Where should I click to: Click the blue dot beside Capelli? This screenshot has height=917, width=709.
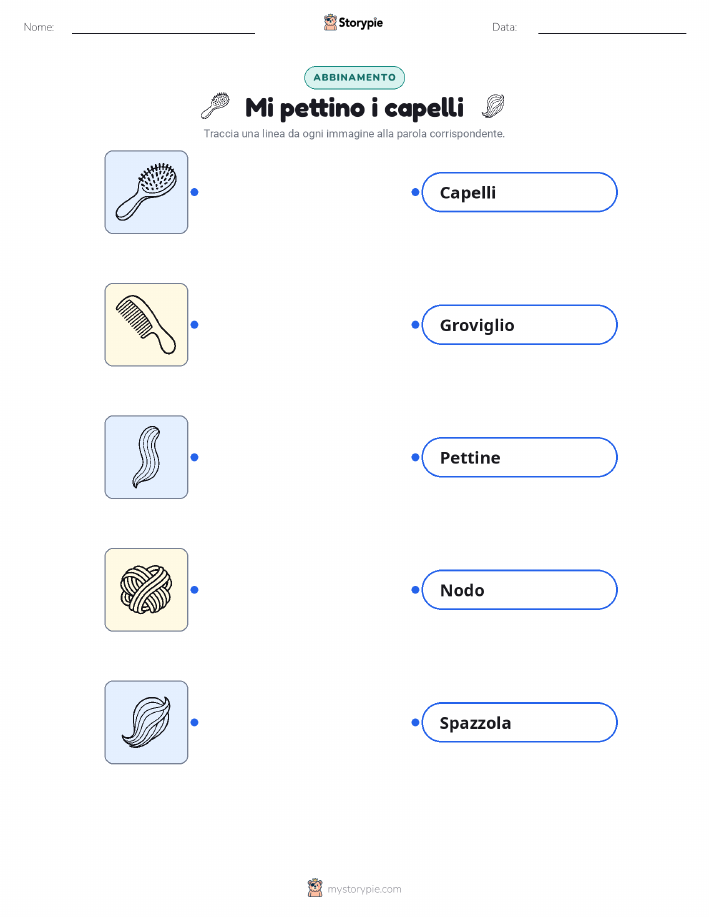415,192
